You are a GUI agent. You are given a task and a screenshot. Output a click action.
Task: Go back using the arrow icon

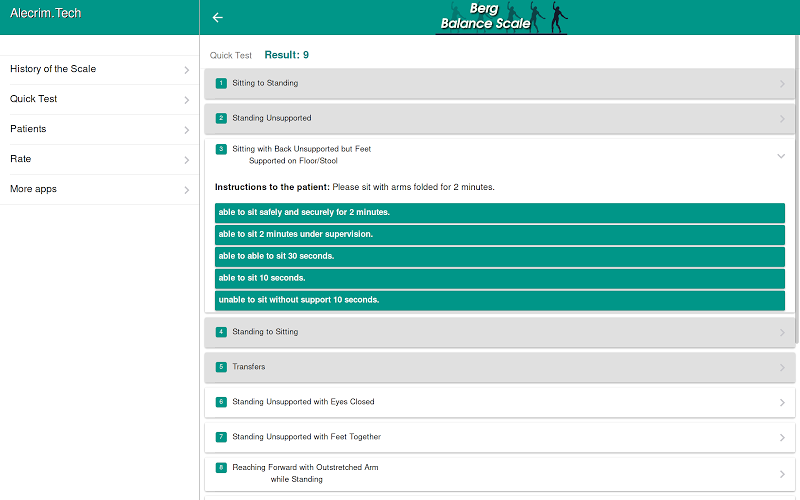pos(218,17)
